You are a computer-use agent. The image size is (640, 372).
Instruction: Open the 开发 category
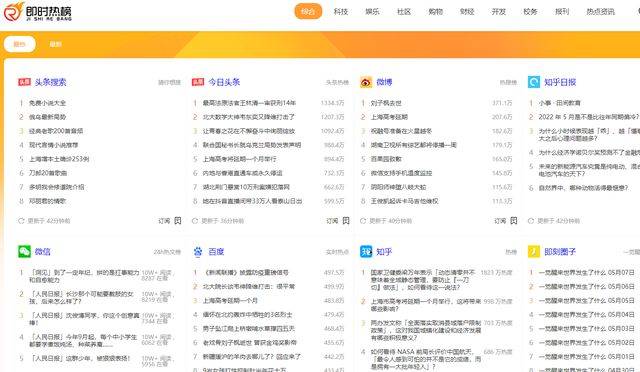pyautogui.click(x=499, y=11)
